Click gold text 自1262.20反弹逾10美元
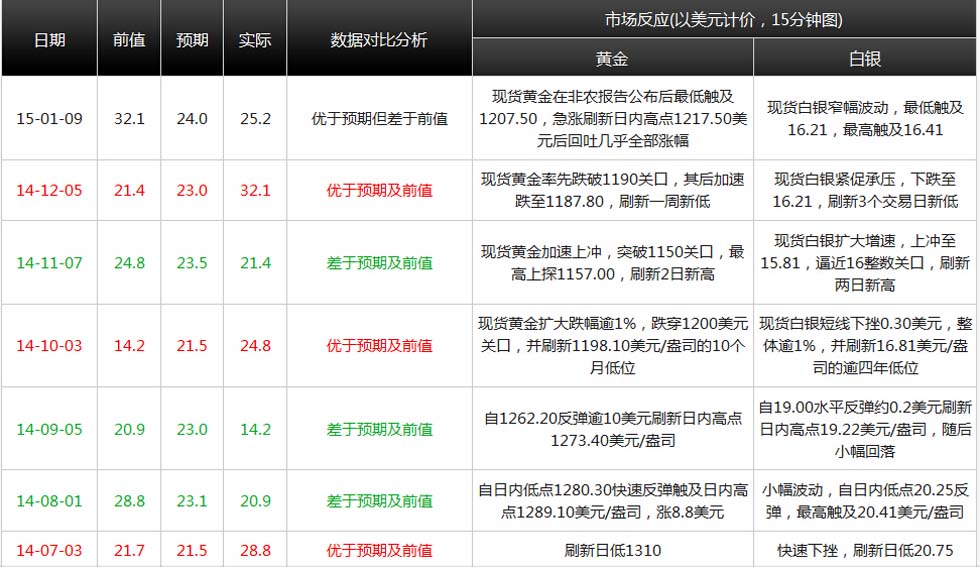Viewport: 980px width, 568px height. tap(612, 429)
